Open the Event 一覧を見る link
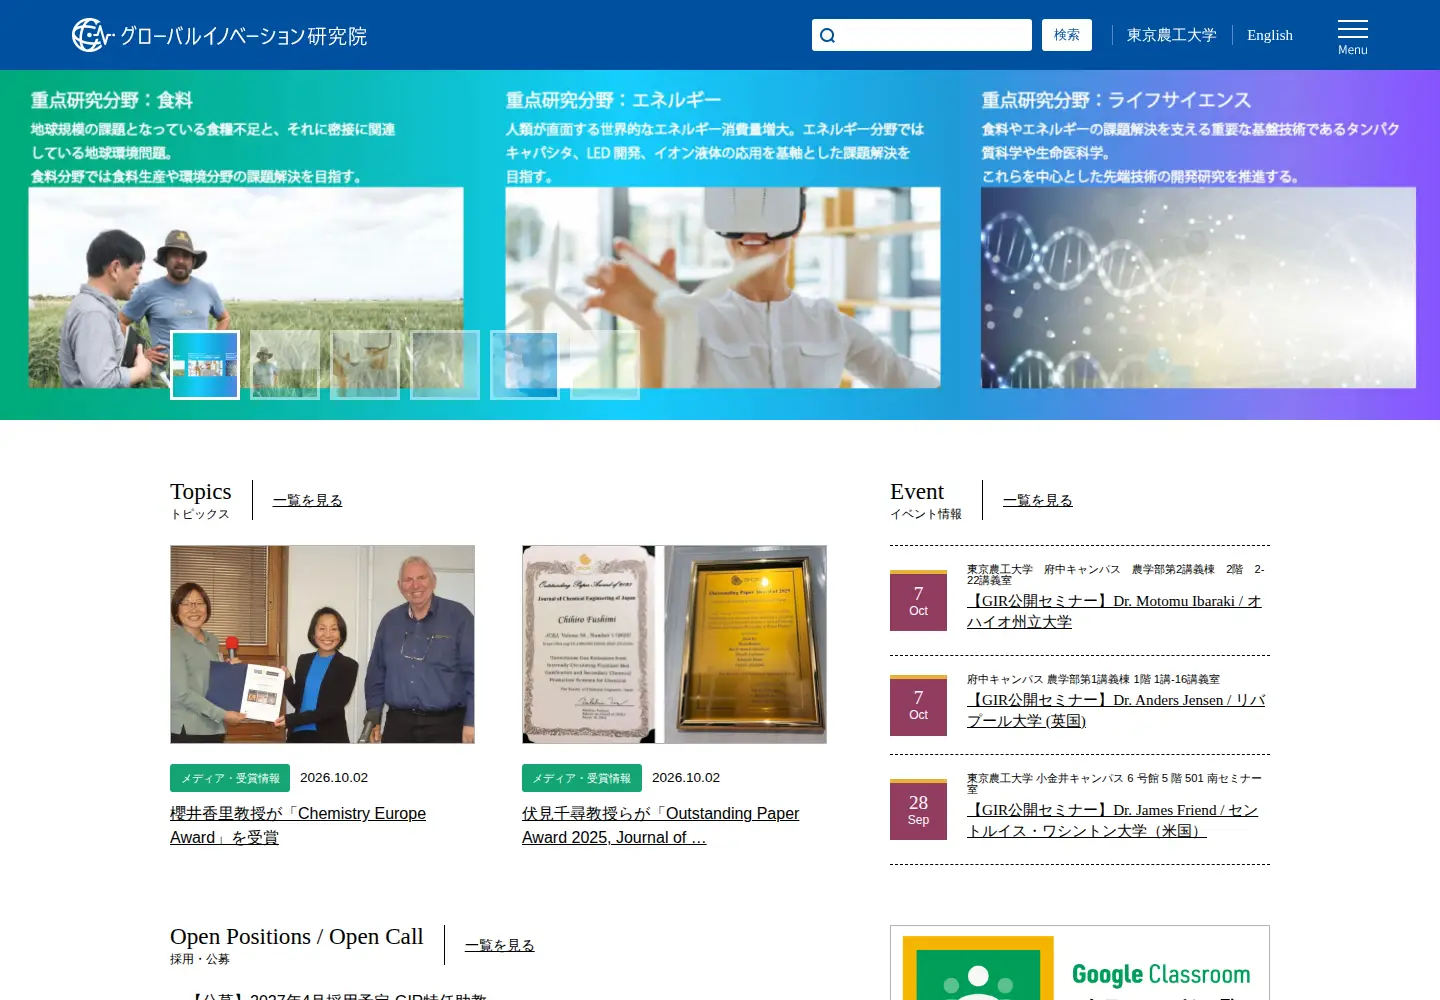This screenshot has height=1000, width=1440. (x=1038, y=500)
